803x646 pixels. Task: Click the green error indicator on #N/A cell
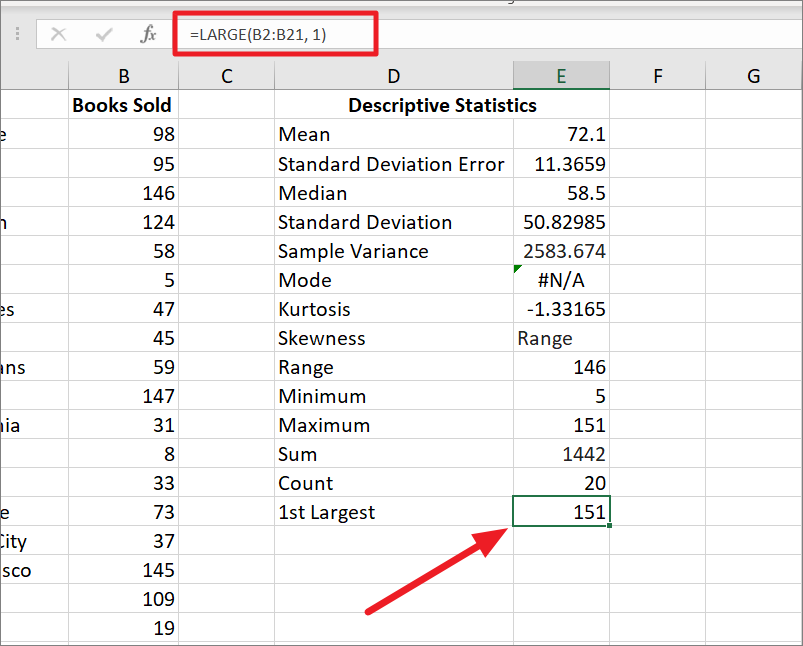click(517, 268)
